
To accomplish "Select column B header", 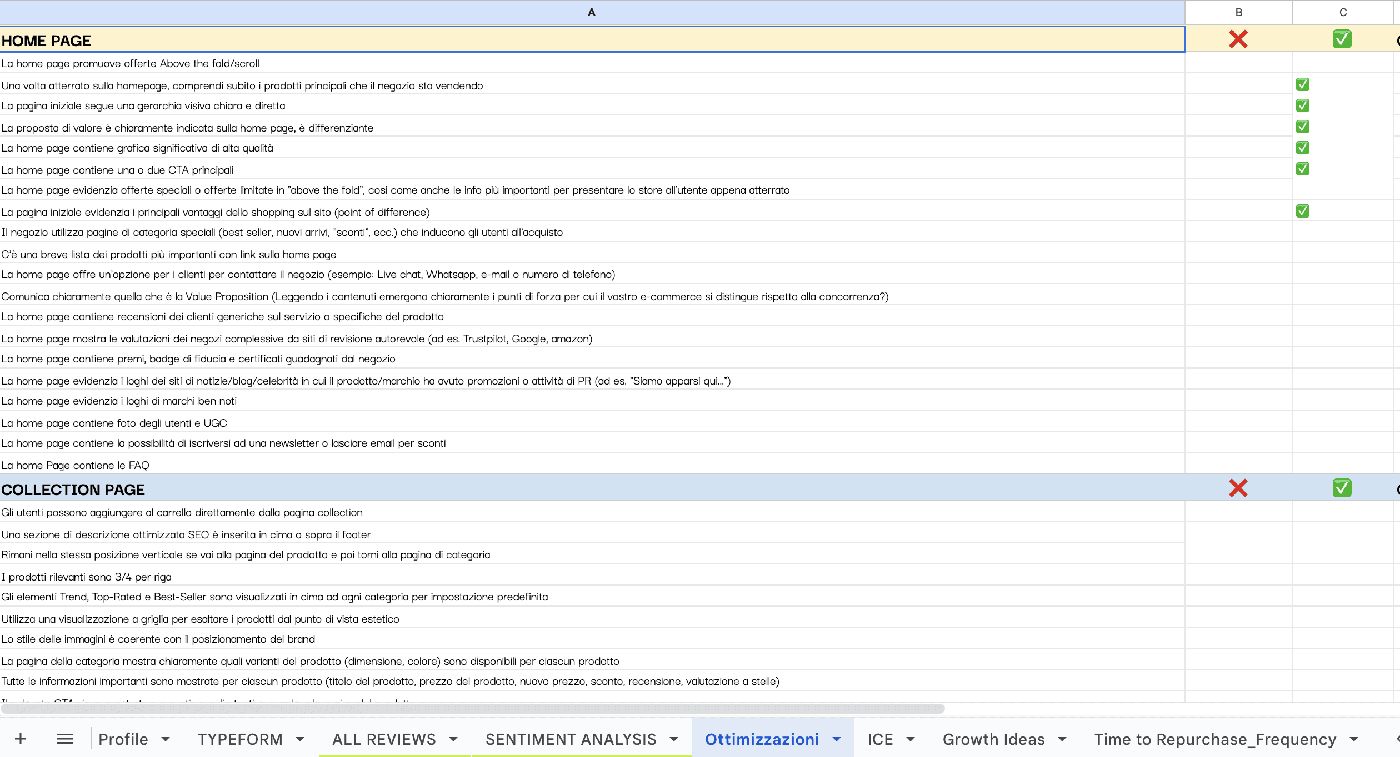I will pos(1239,12).
